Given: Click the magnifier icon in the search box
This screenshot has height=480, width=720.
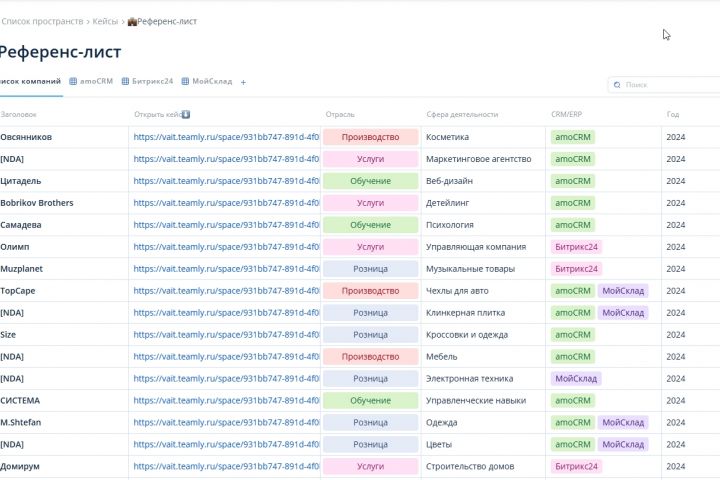Looking at the screenshot, I should coord(617,85).
